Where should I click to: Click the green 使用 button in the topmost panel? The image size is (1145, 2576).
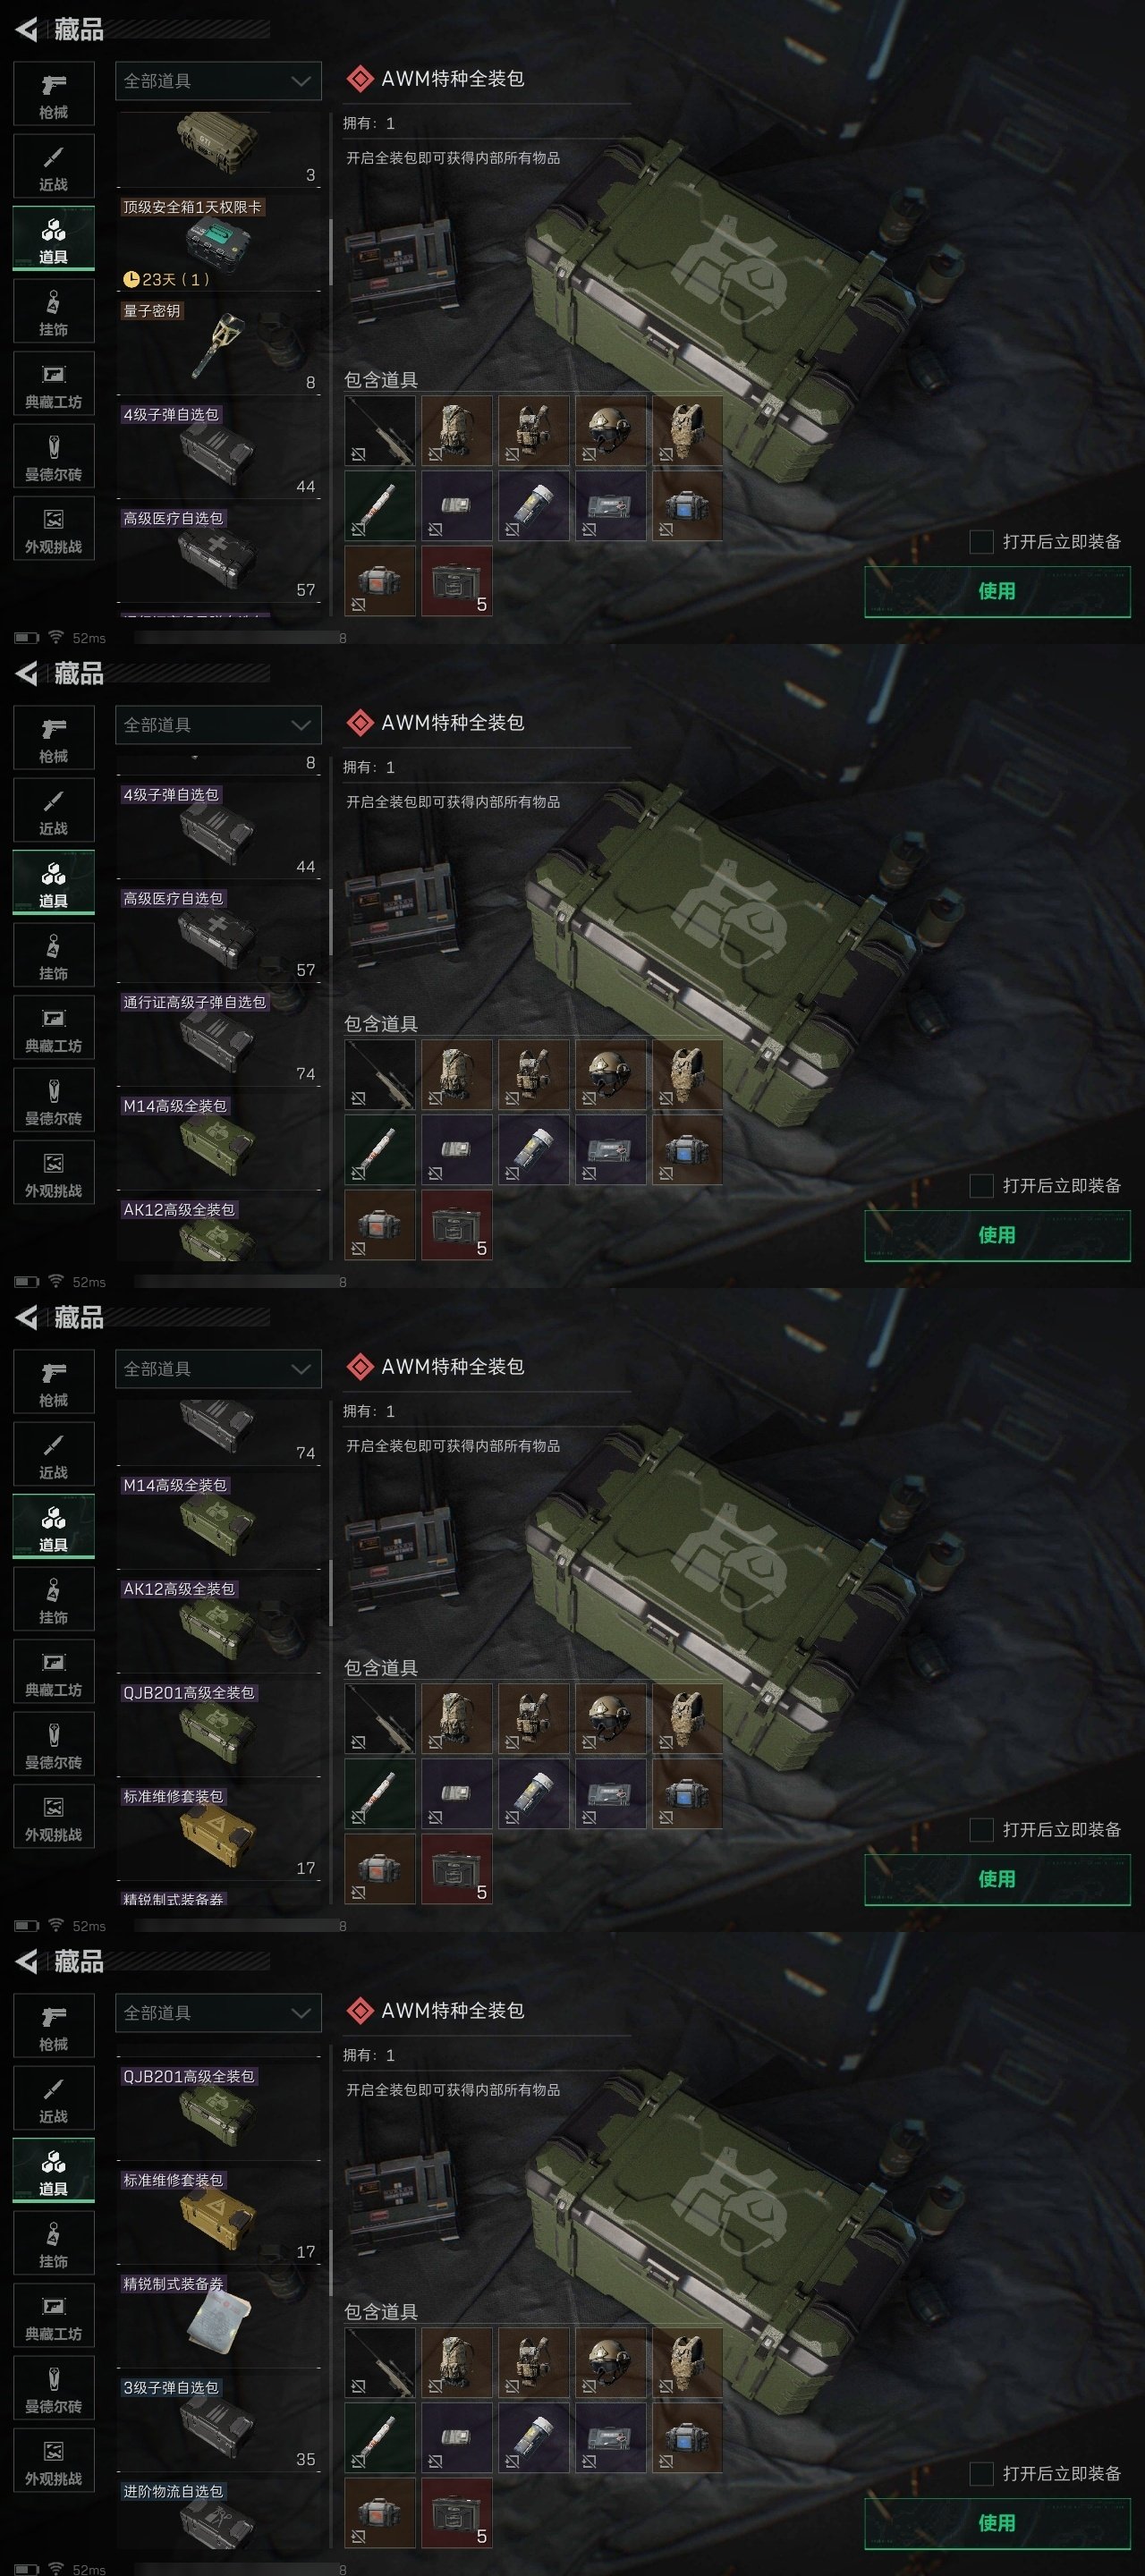997,591
